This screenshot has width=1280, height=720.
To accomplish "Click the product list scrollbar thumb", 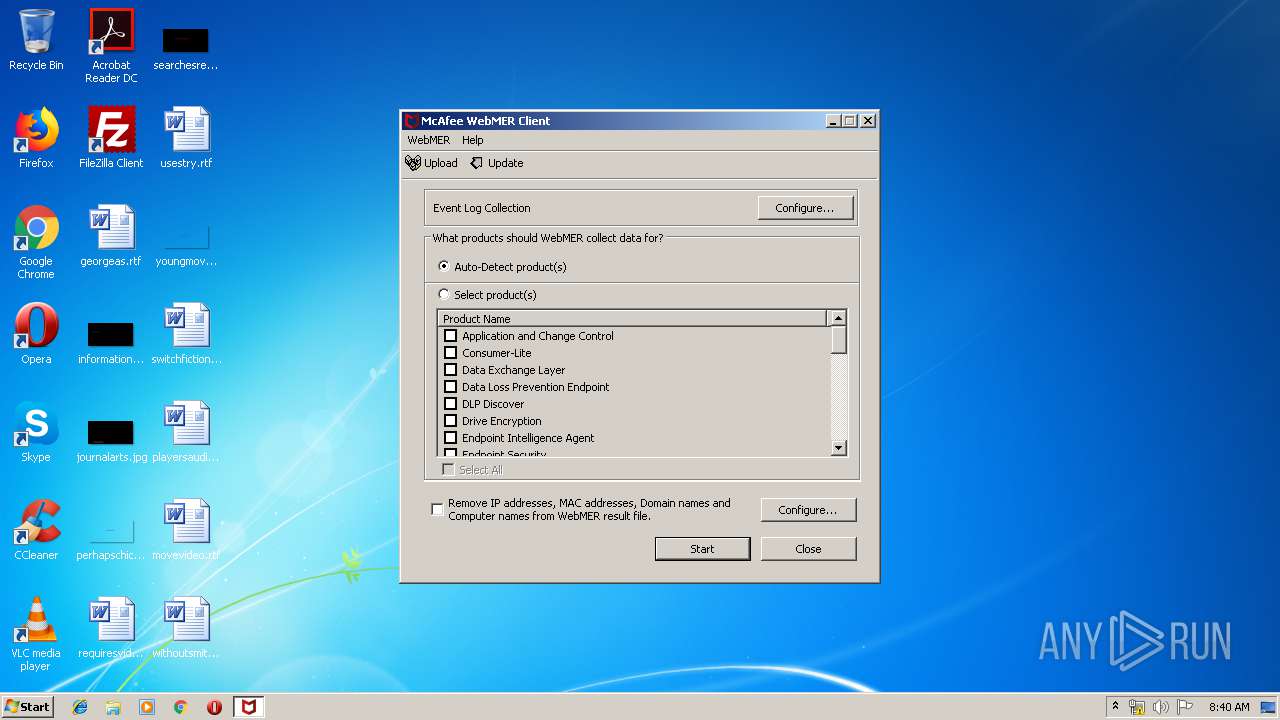I will coord(838,340).
